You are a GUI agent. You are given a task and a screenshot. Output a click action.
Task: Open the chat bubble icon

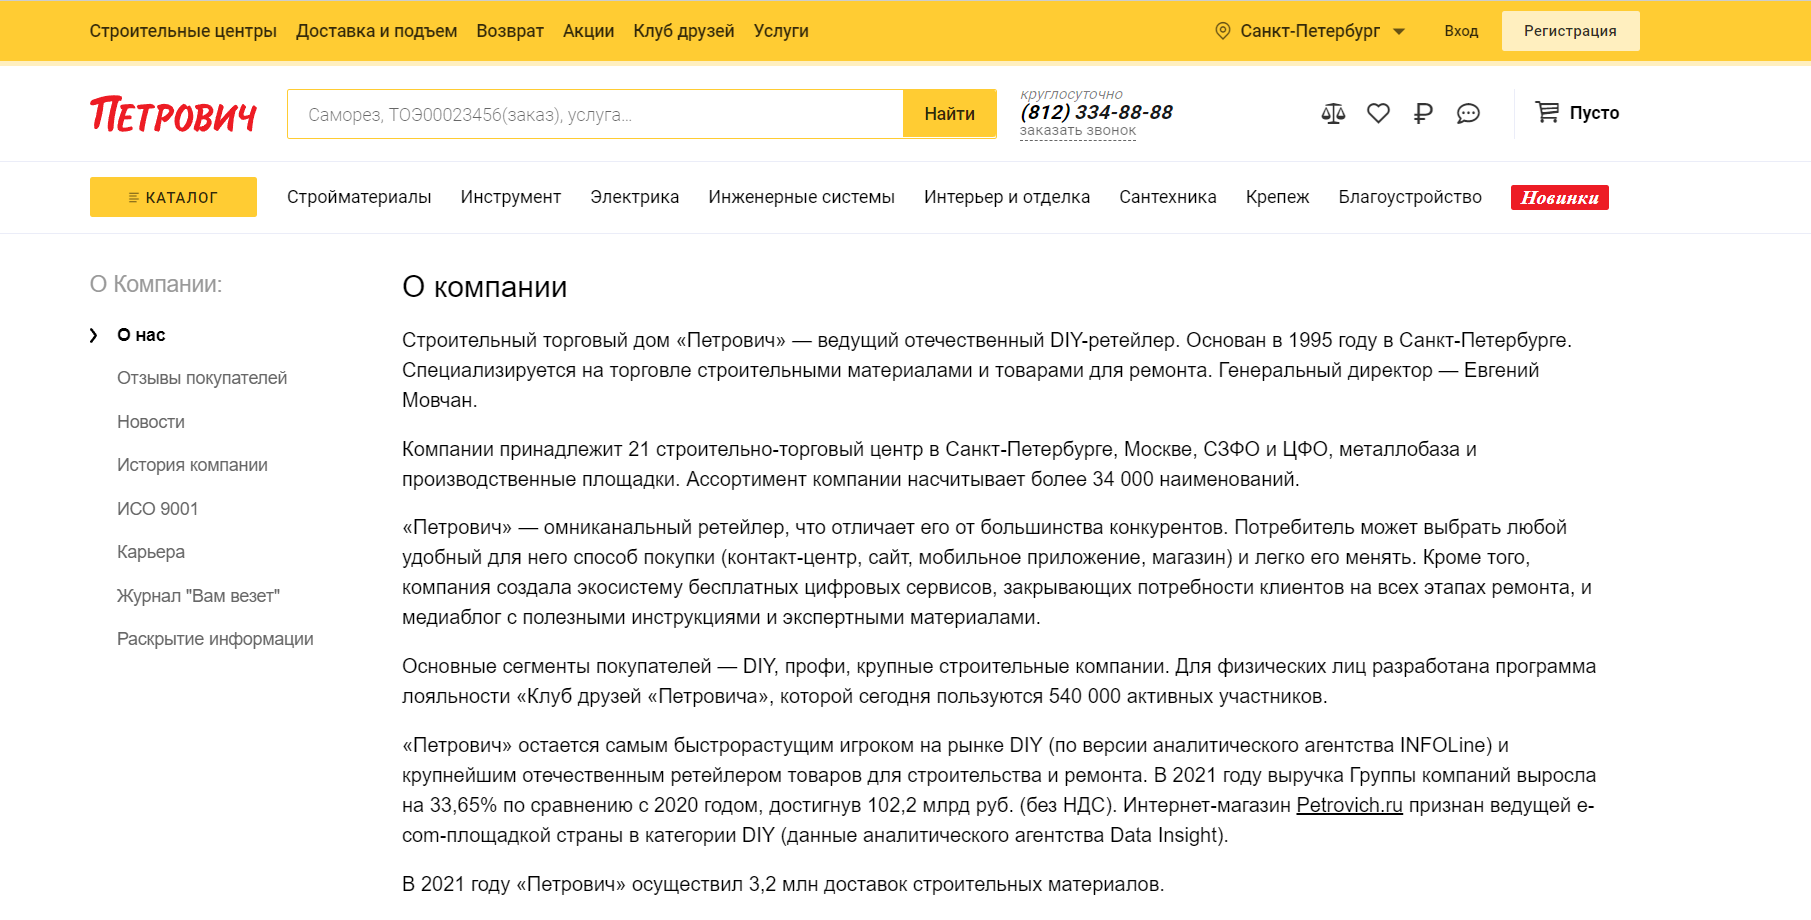click(x=1468, y=113)
